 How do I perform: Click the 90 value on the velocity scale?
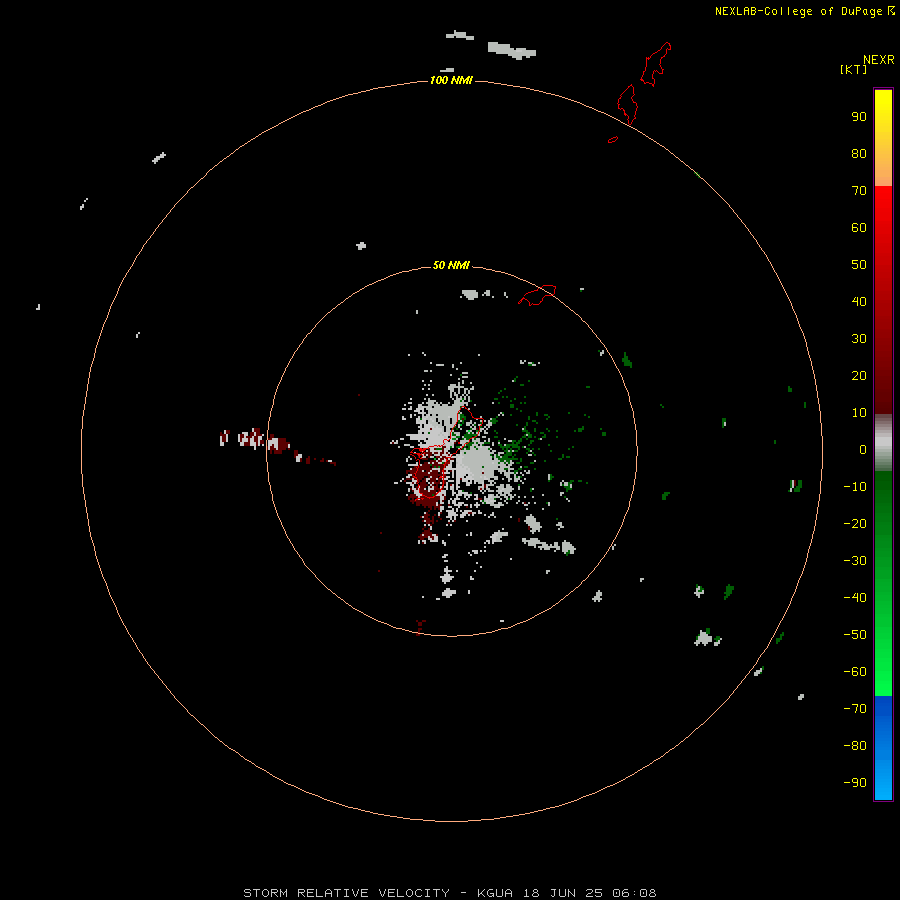(x=859, y=117)
